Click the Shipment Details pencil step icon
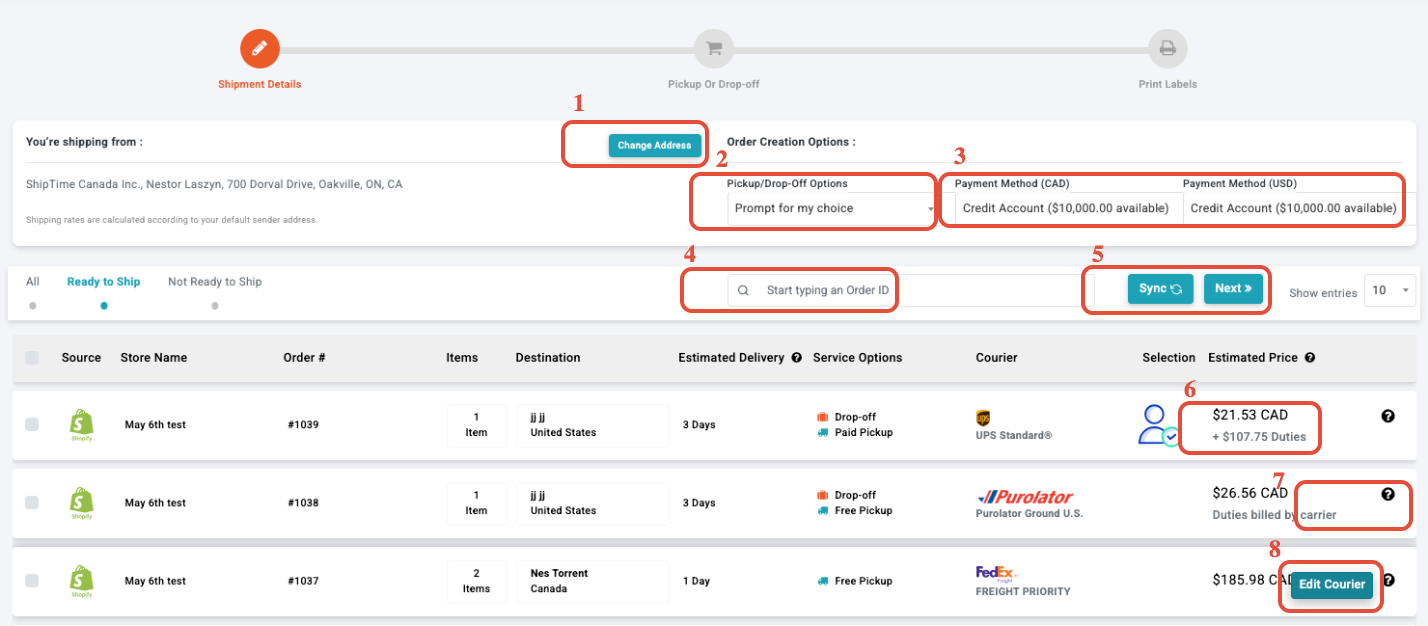Image resolution: width=1428 pixels, height=626 pixels. 259,48
